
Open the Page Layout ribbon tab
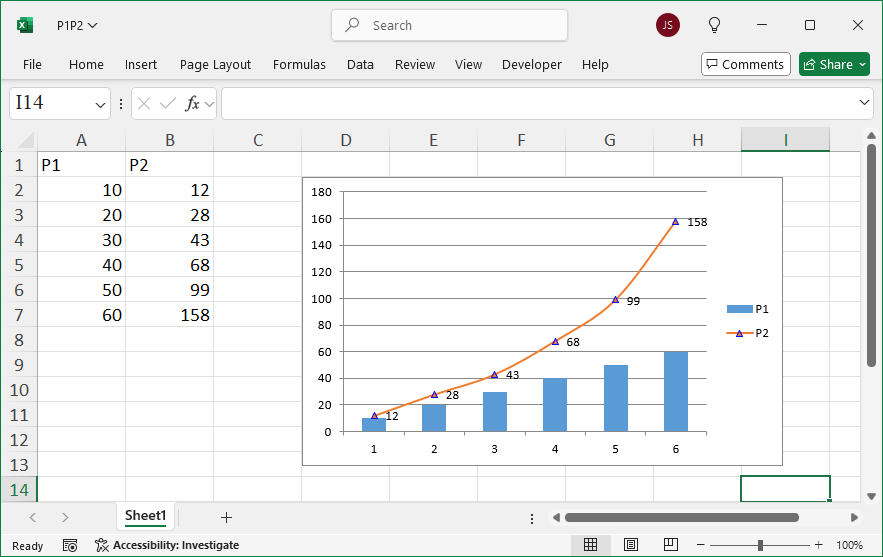tap(215, 64)
